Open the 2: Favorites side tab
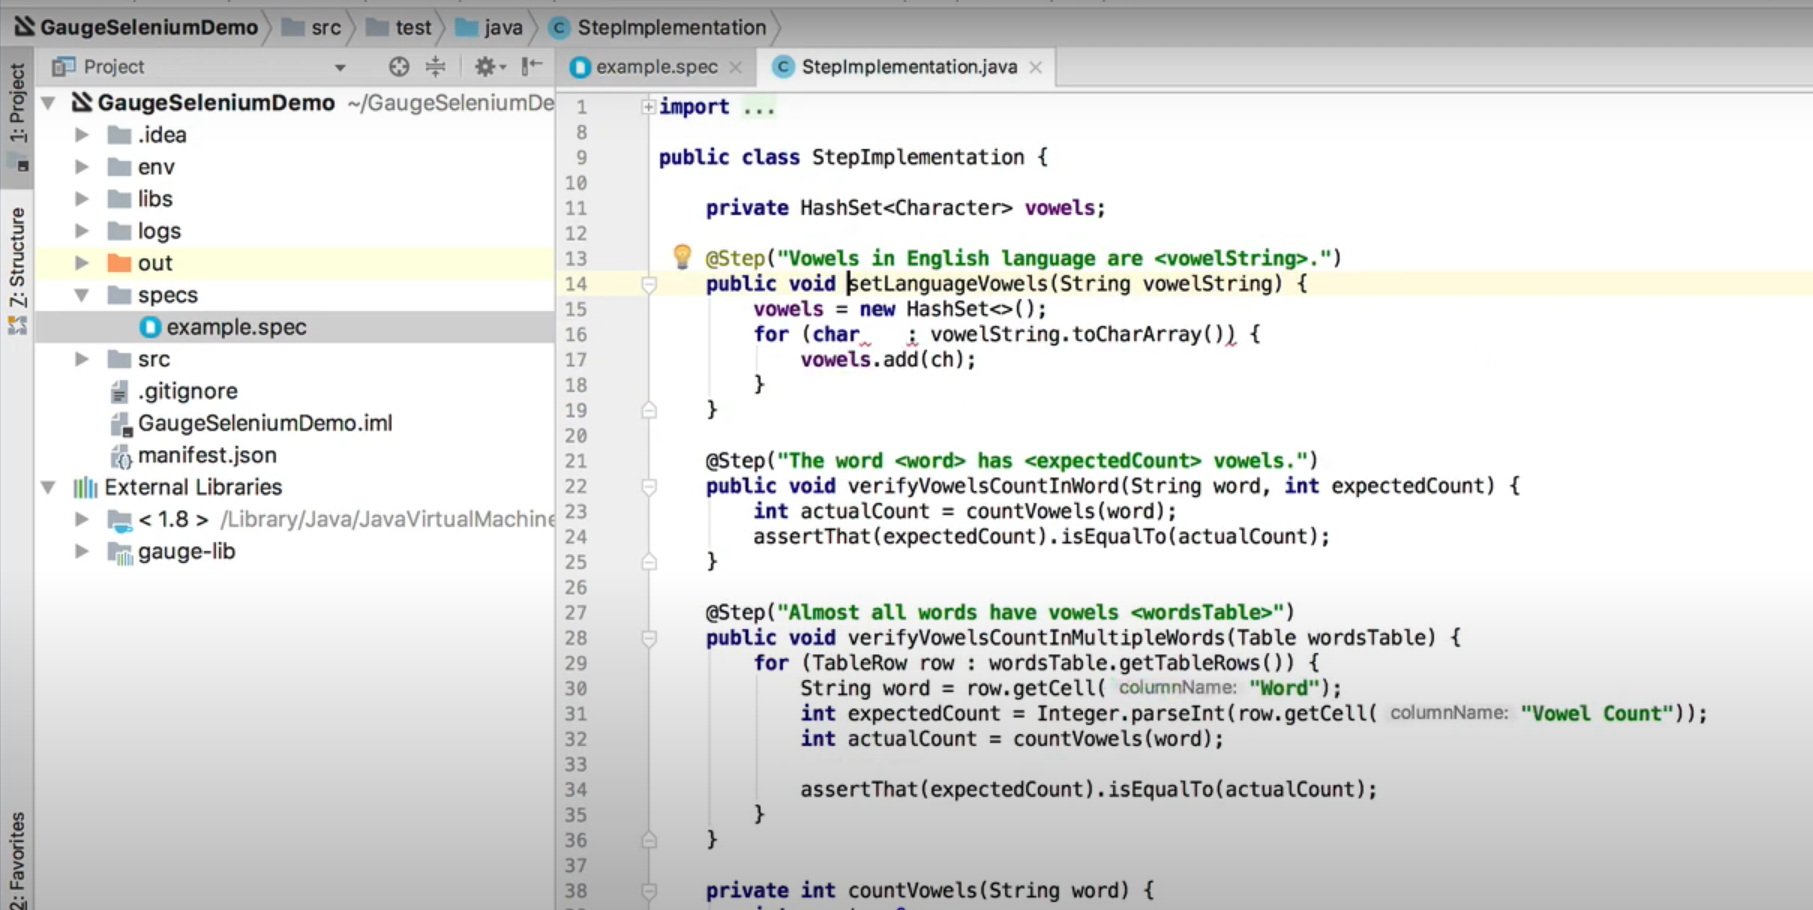1813x910 pixels. click(x=17, y=860)
